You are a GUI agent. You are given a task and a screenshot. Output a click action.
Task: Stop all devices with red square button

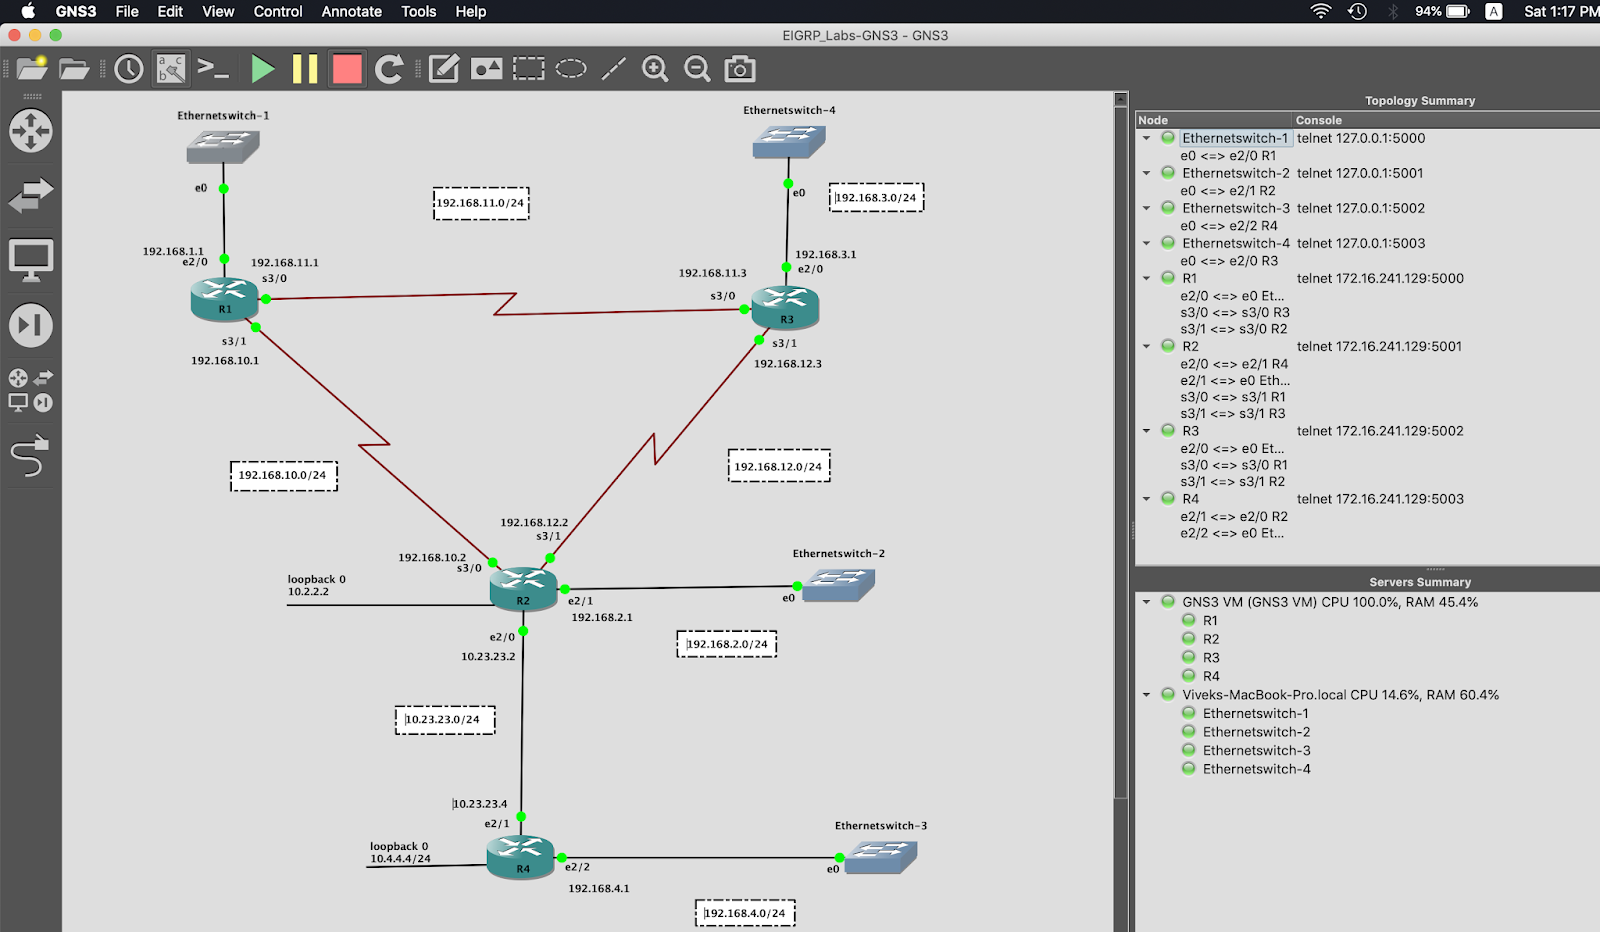(347, 69)
